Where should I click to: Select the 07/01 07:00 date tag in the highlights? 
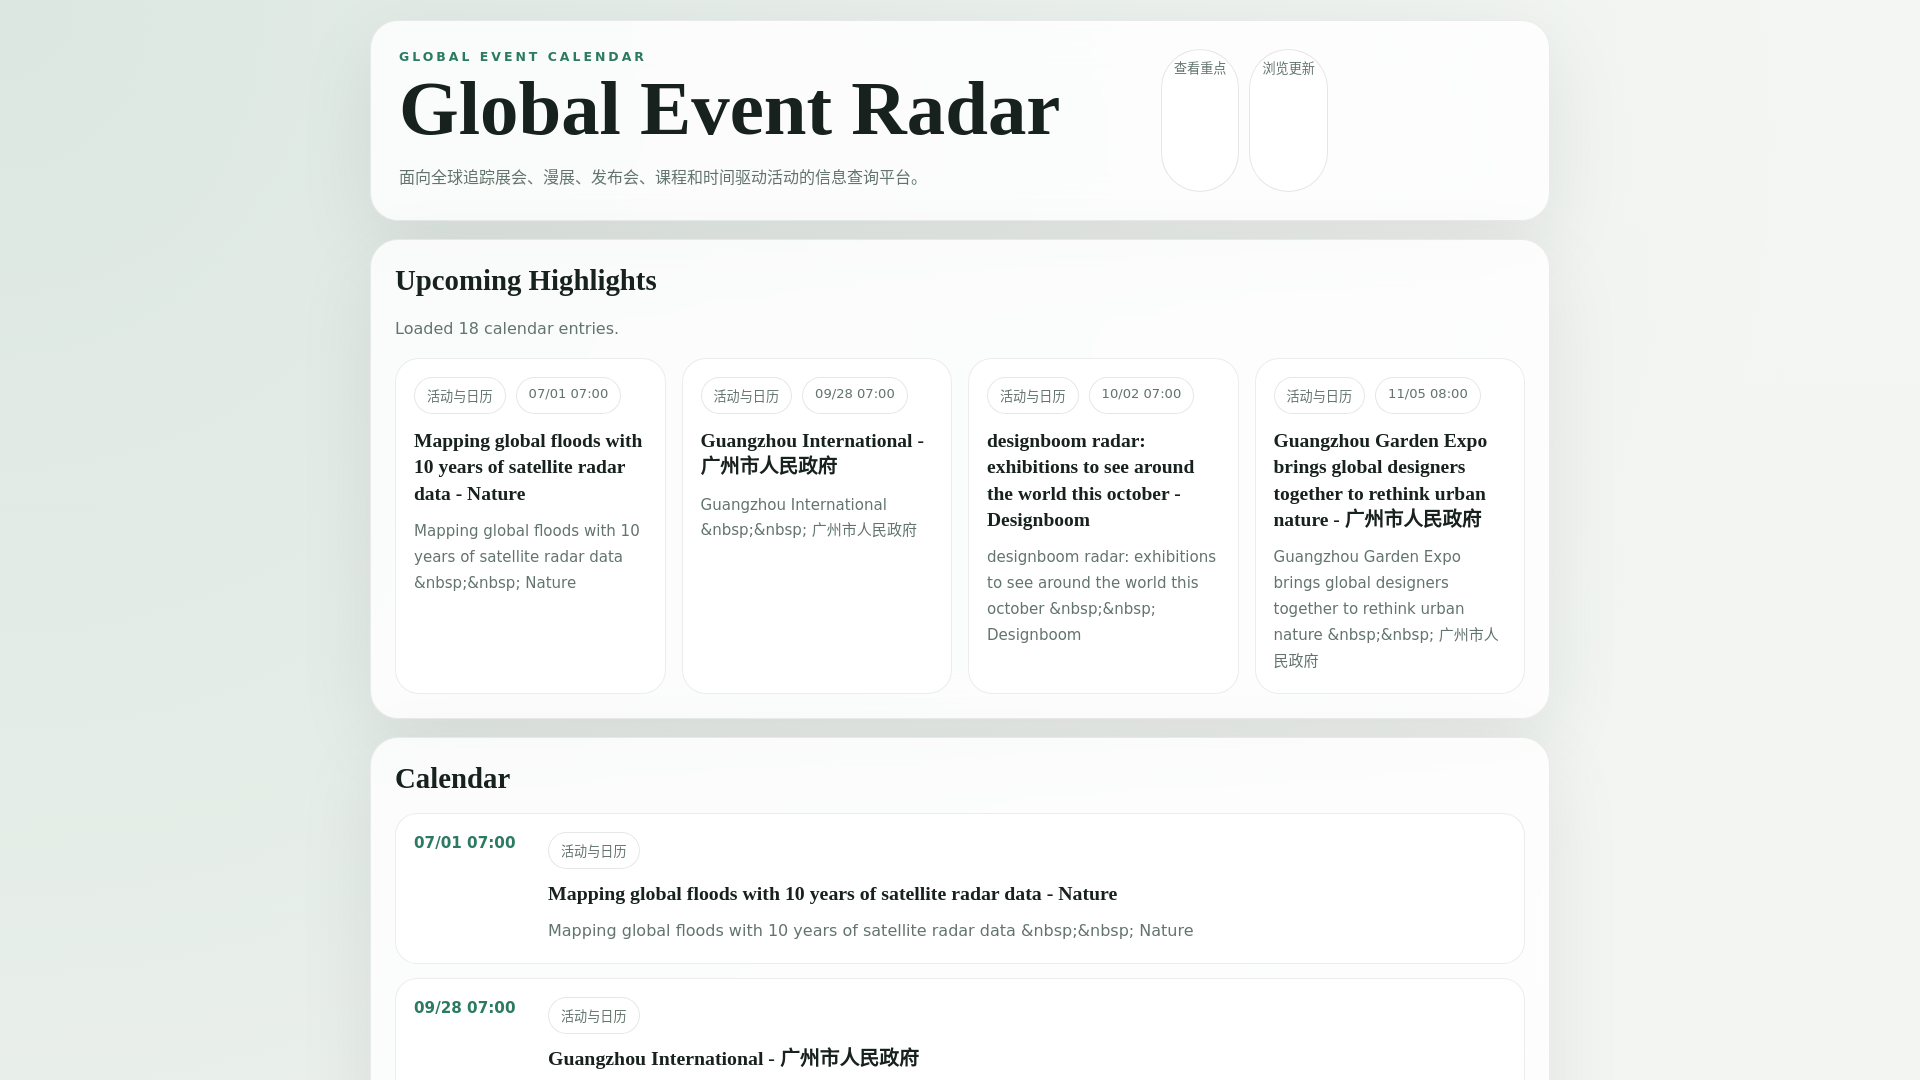[568, 395]
